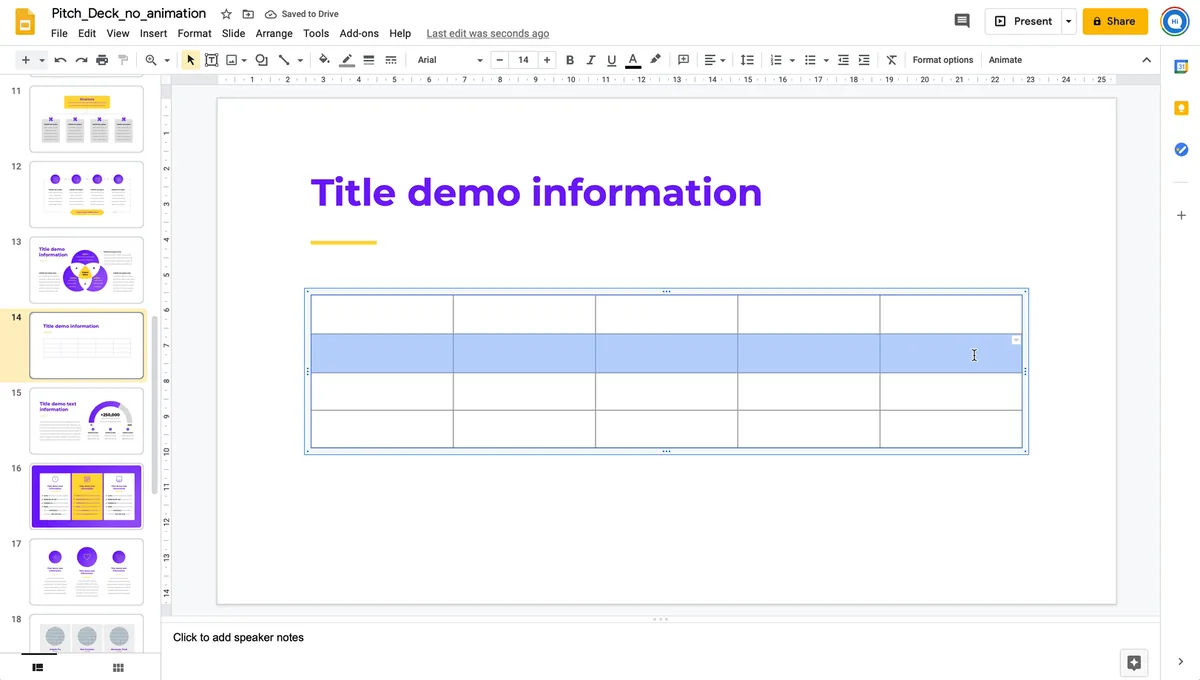Viewport: 1200px width, 680px height.
Task: Toggle Italic formatting
Action: click(x=591, y=60)
